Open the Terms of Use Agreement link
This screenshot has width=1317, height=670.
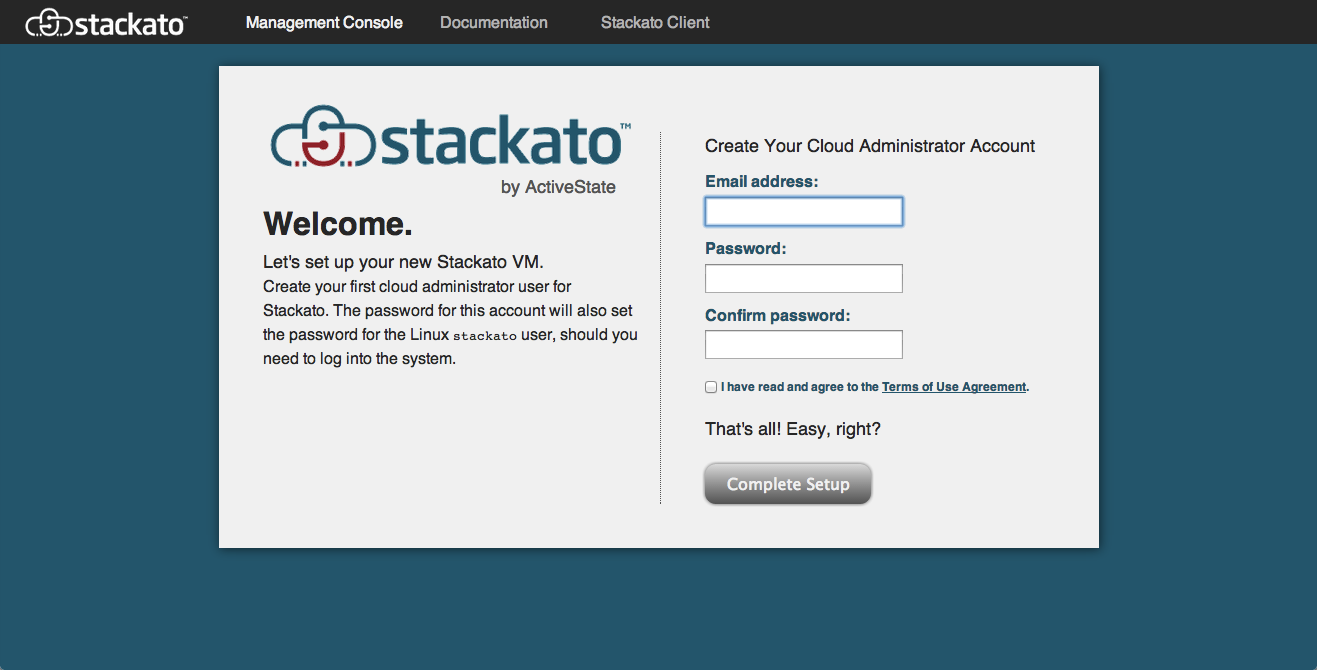[953, 387]
